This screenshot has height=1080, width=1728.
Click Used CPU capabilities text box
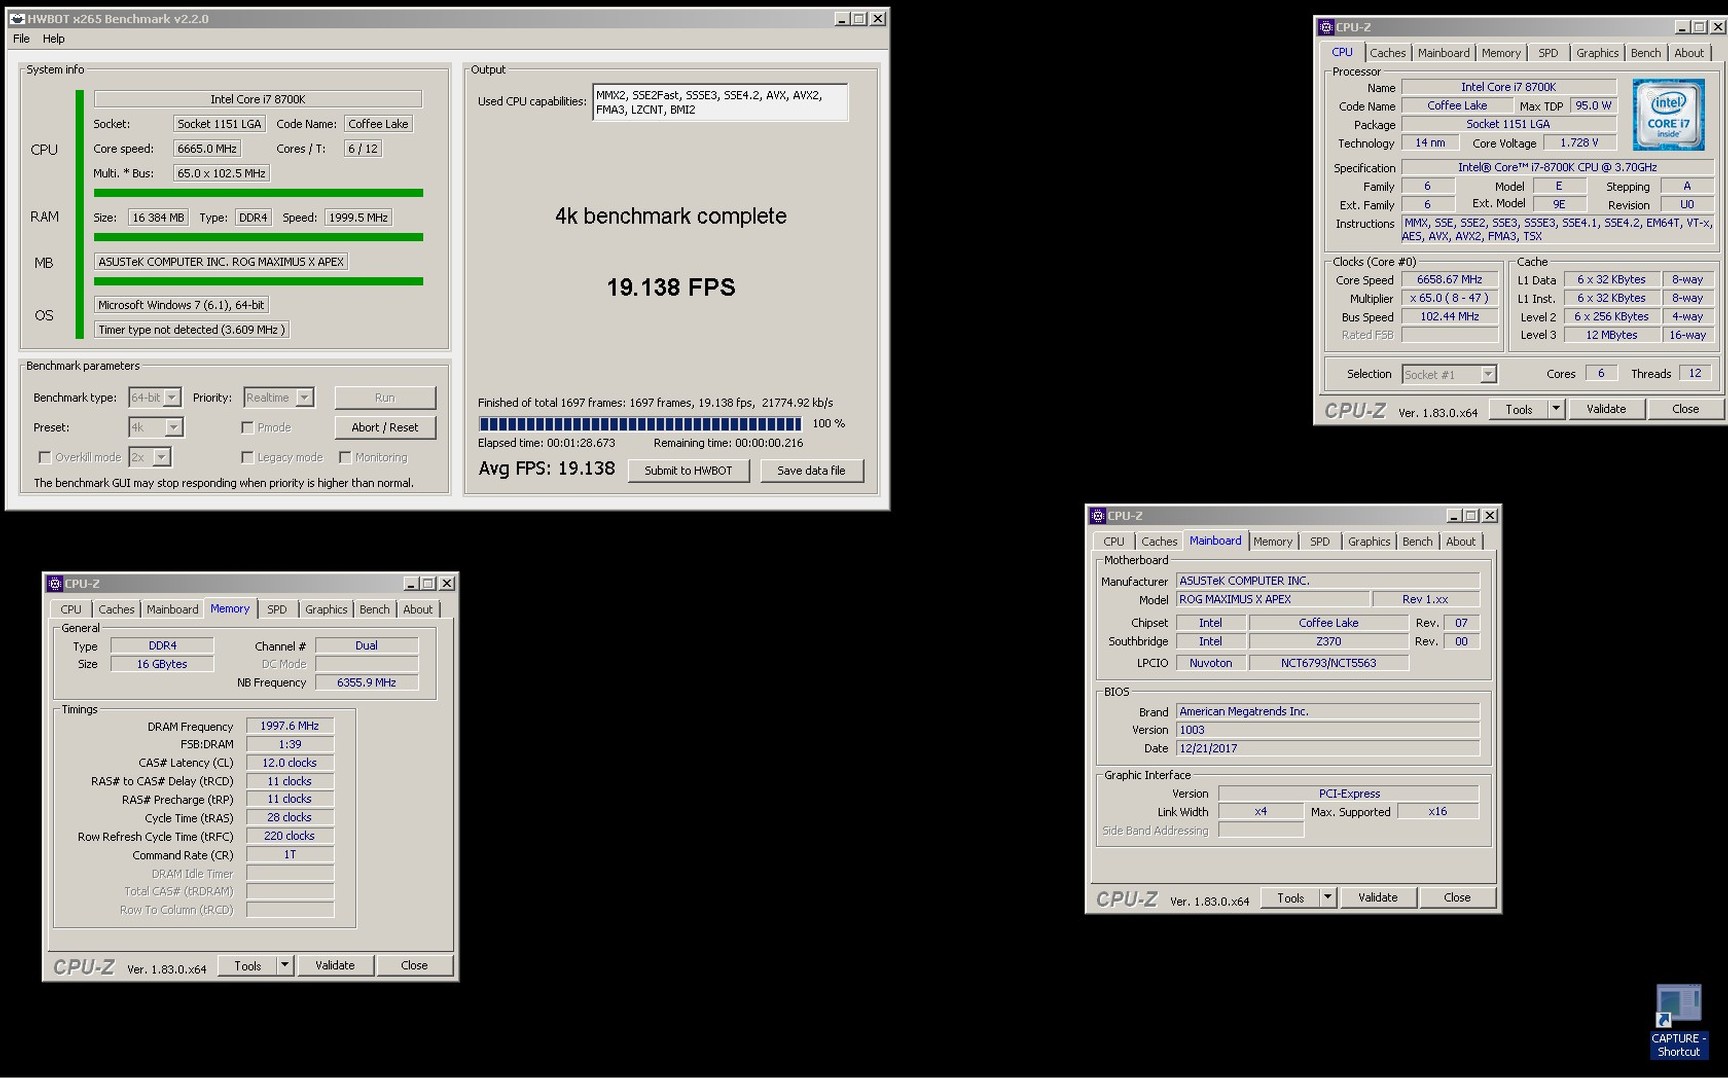[x=720, y=103]
